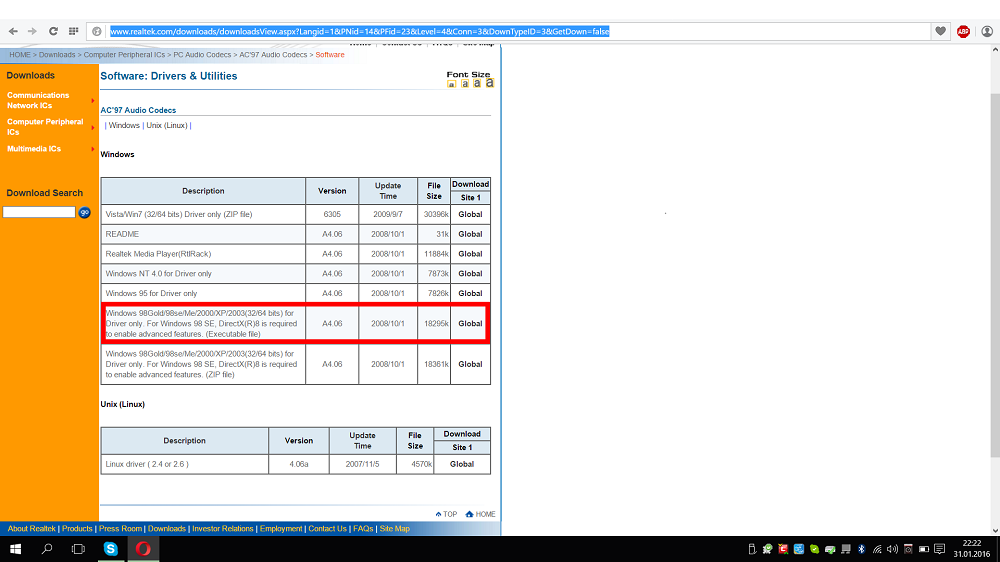Go to HOME in the breadcrumb
Viewport: 1000px width, 562px height.
tap(20, 55)
